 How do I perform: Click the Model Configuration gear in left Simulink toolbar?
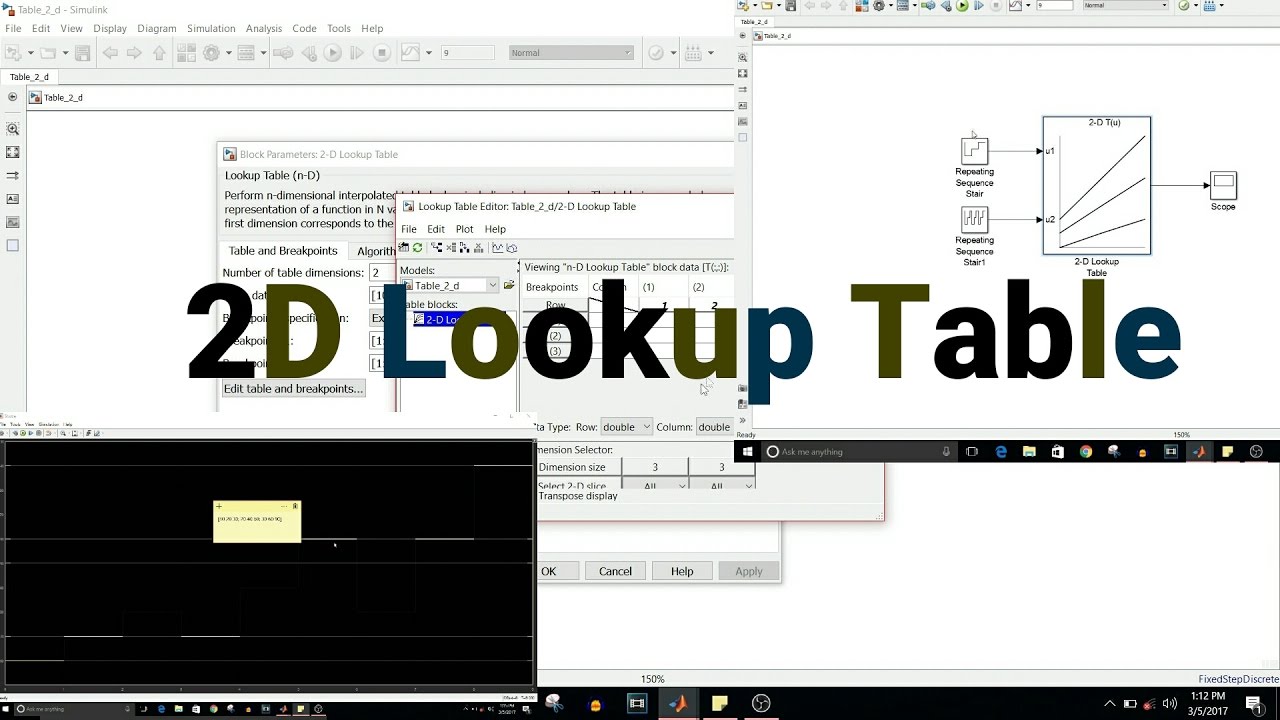[211, 53]
